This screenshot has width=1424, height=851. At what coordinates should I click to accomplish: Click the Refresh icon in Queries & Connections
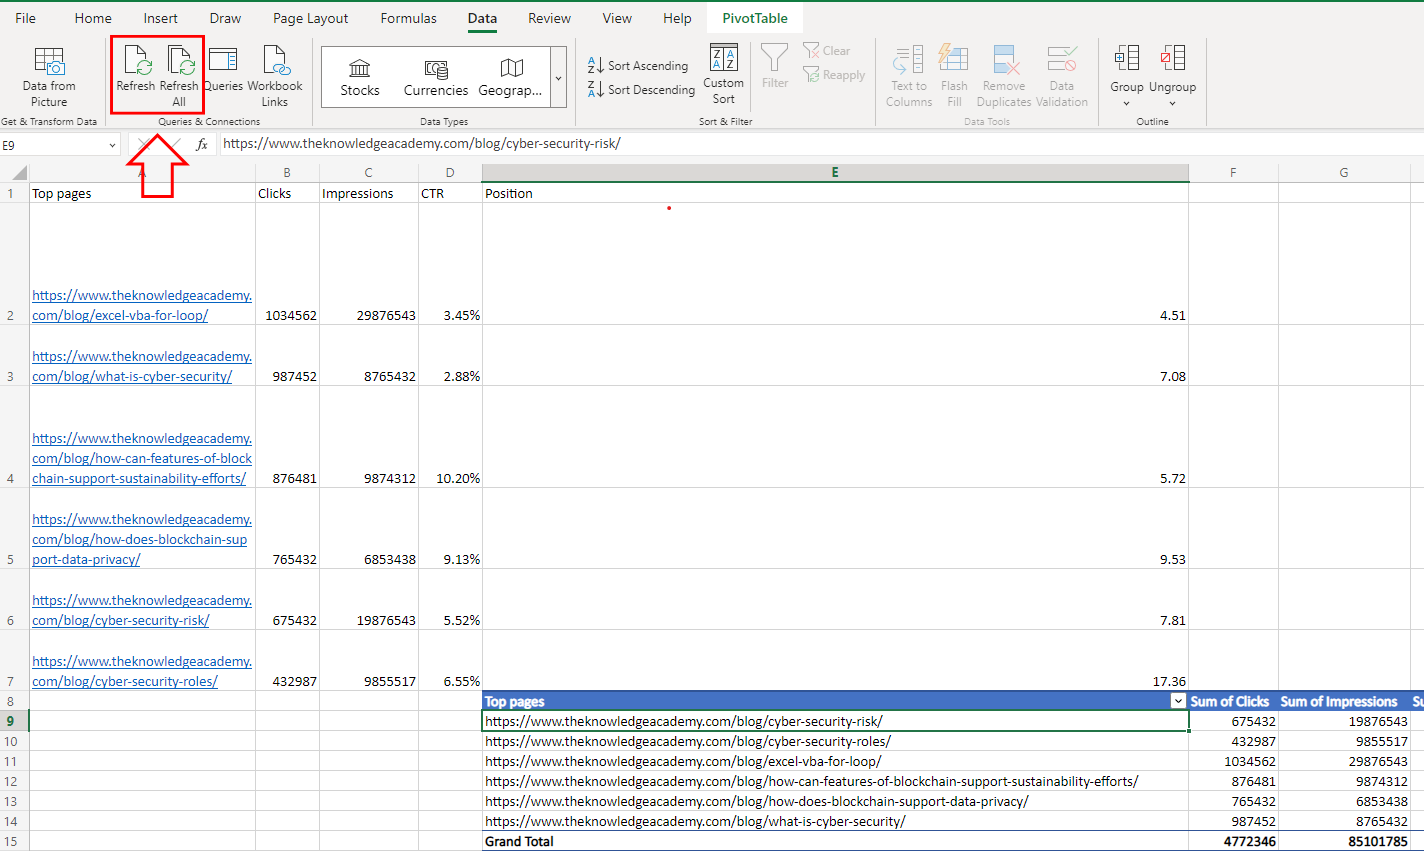tap(136, 62)
